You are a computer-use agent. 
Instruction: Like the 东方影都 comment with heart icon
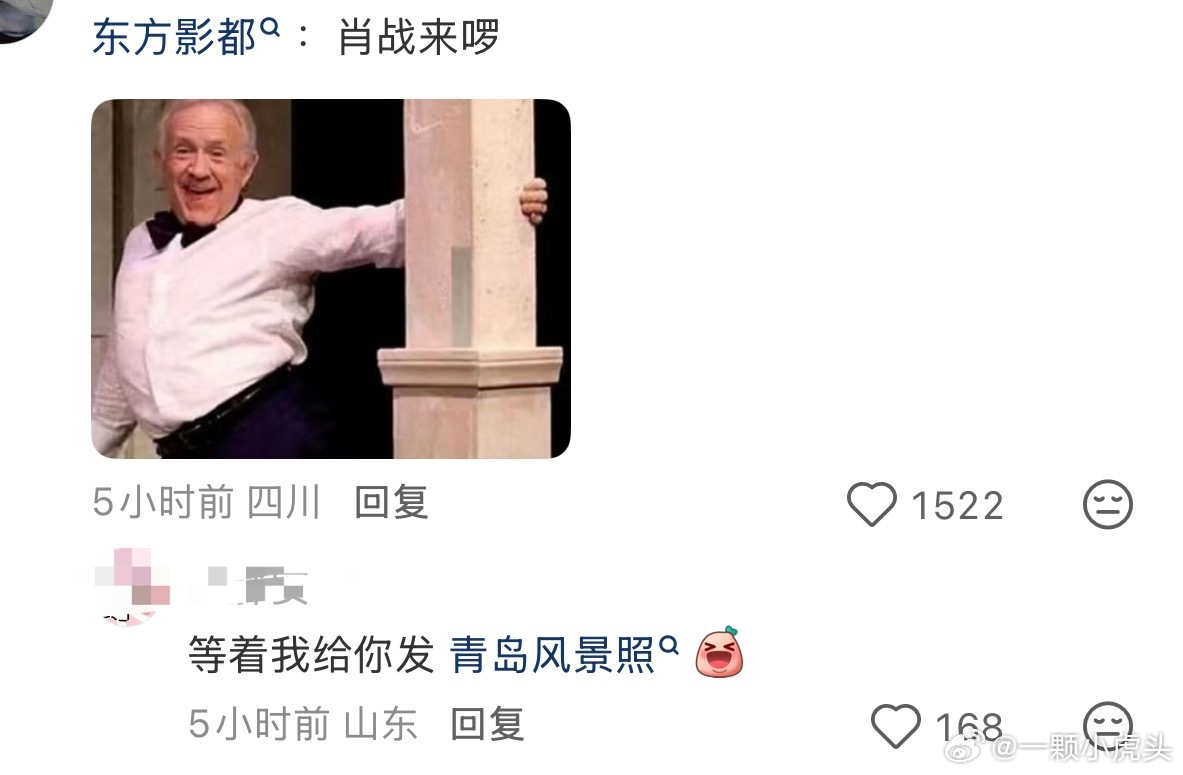[x=871, y=504]
